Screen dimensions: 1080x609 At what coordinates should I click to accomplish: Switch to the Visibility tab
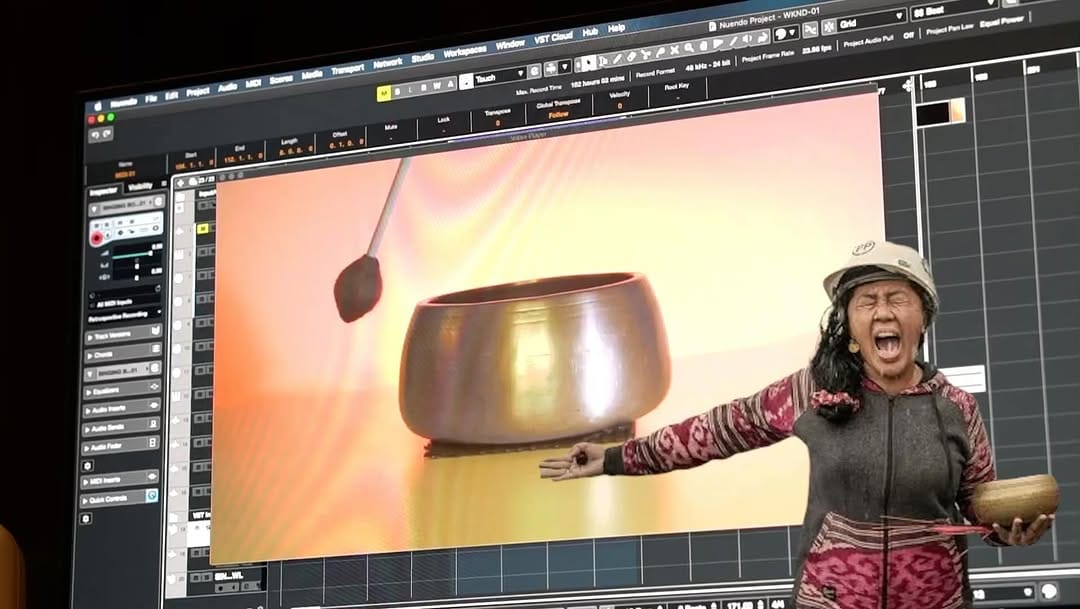tap(141, 187)
